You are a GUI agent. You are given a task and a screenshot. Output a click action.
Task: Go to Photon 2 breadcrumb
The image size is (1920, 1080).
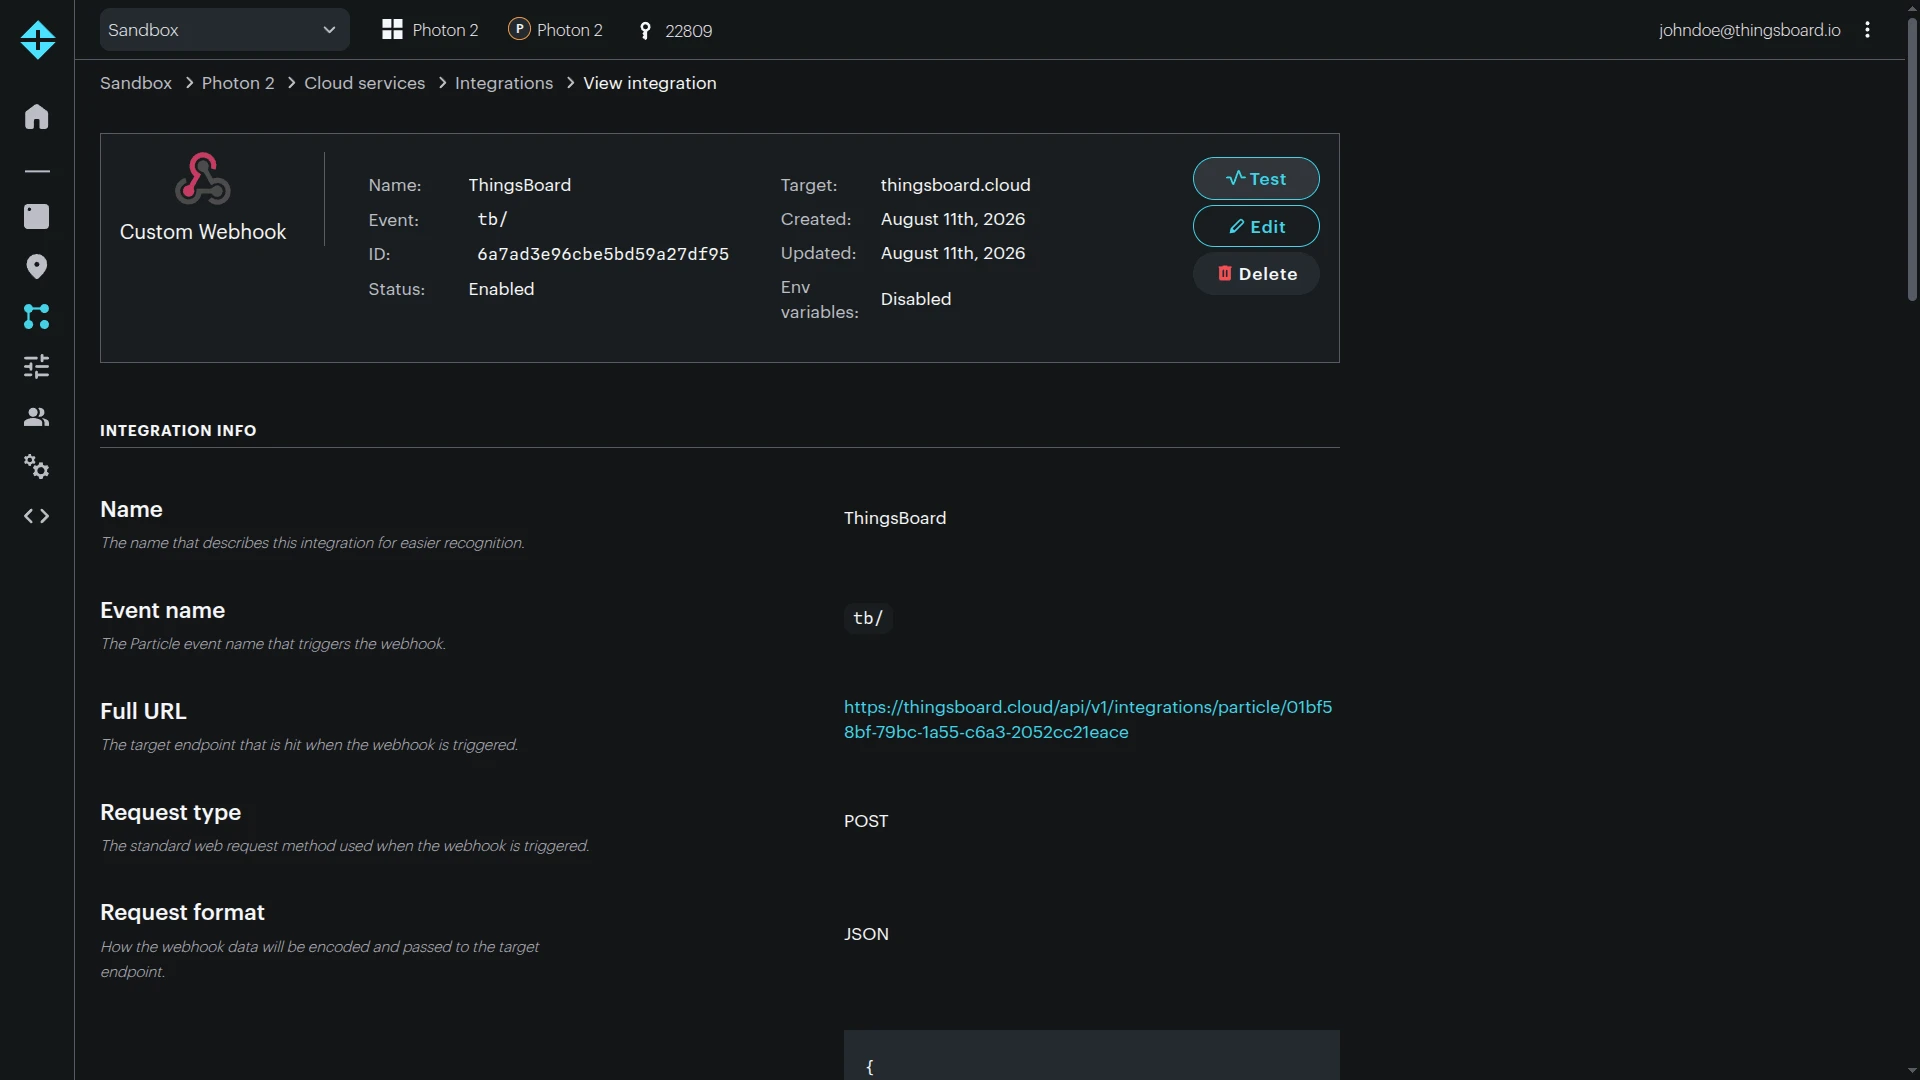tap(238, 83)
